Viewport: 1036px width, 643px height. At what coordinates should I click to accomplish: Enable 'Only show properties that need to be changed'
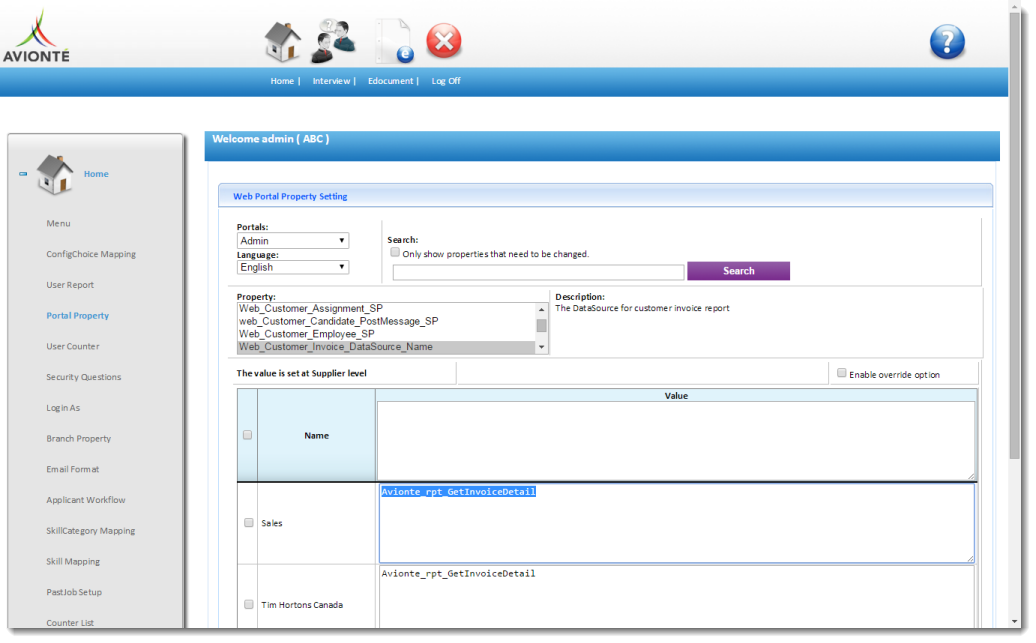[395, 253]
